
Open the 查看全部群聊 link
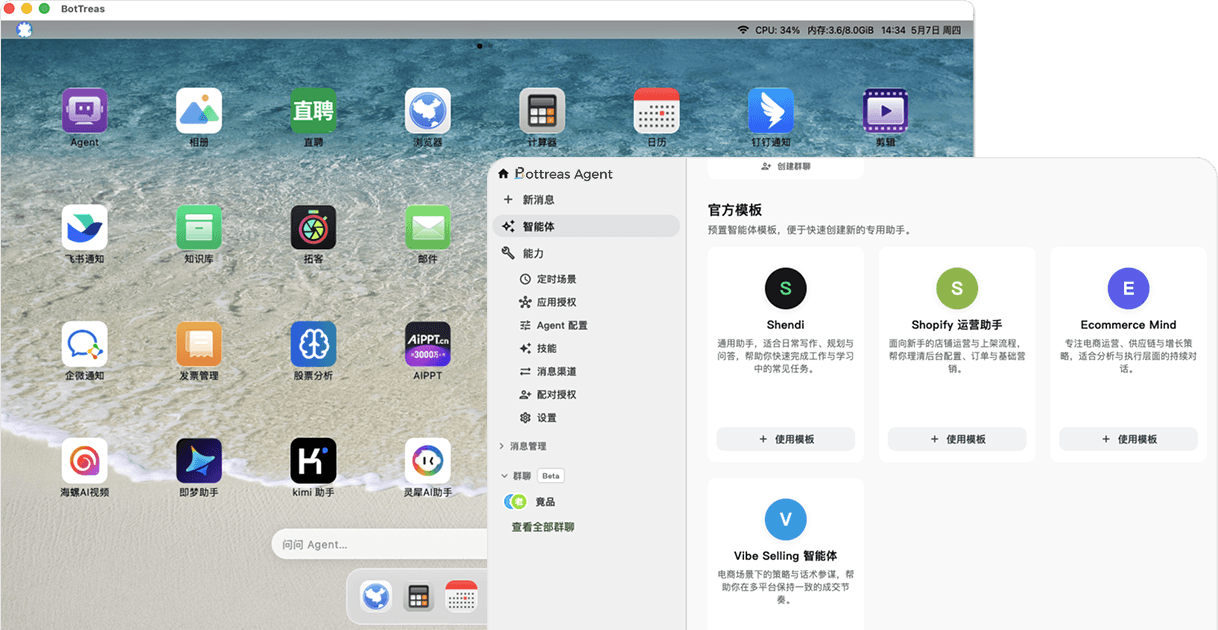click(x=543, y=527)
